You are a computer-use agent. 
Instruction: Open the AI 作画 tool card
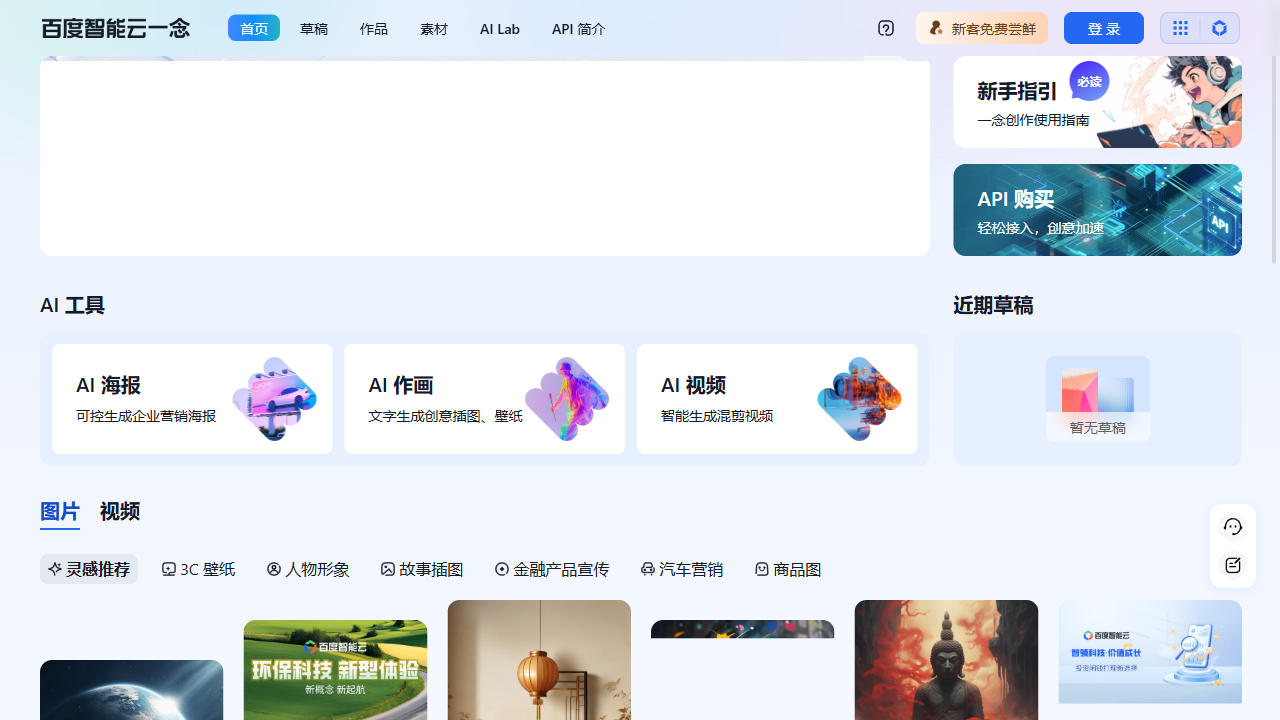click(x=484, y=399)
